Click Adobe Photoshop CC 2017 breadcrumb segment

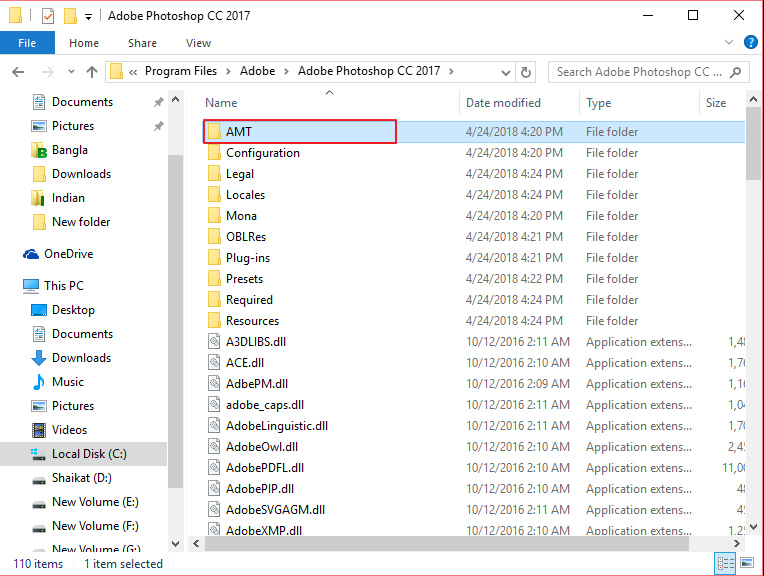tap(369, 71)
